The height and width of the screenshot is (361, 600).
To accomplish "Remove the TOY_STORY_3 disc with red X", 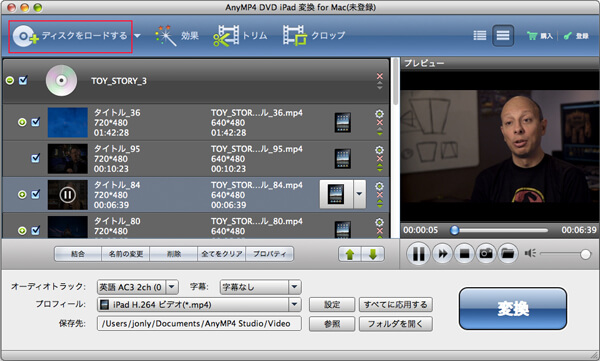I will coord(380,76).
